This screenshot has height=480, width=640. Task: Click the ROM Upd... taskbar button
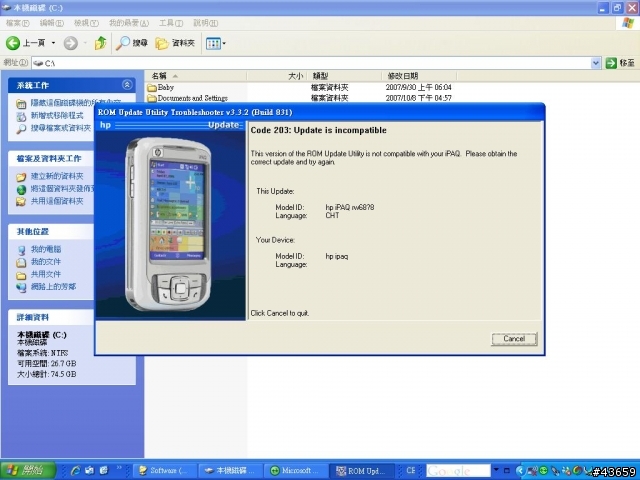point(362,471)
